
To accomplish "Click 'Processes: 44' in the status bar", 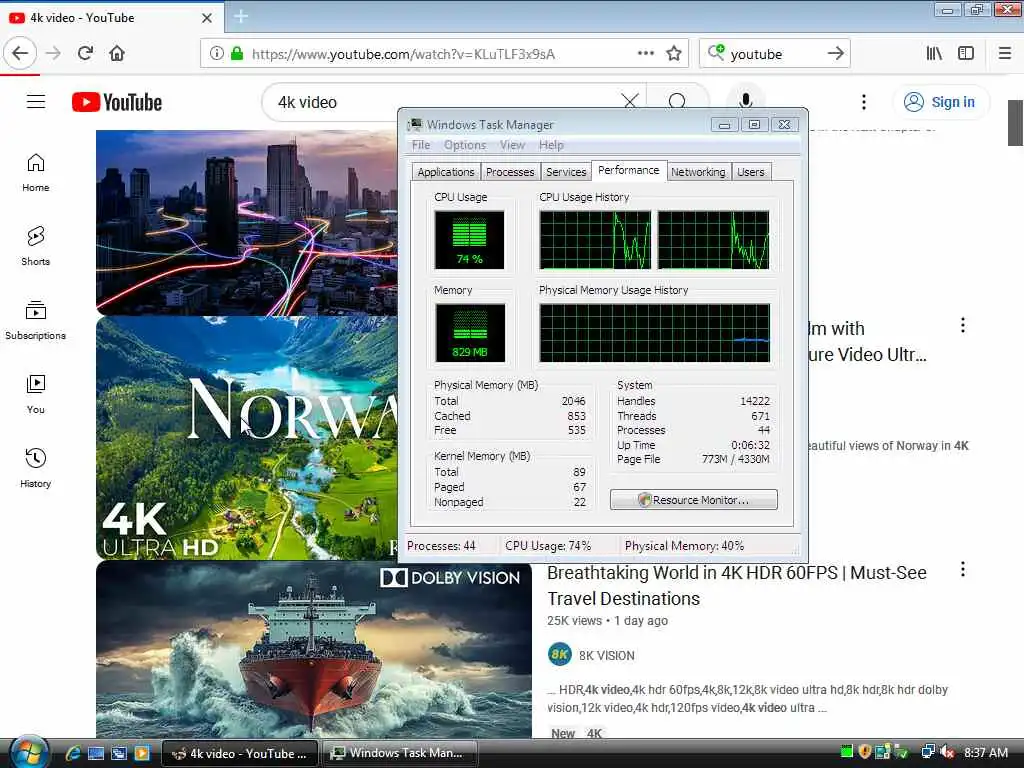I will [x=441, y=546].
